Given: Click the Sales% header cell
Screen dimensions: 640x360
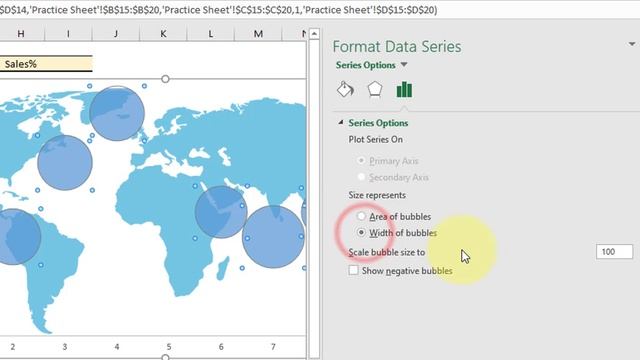Looking at the screenshot, I should click(46, 64).
